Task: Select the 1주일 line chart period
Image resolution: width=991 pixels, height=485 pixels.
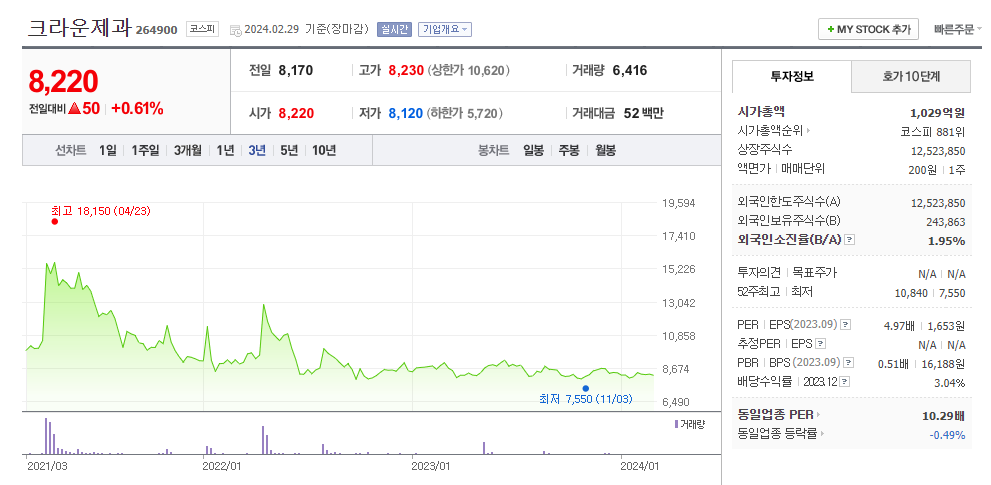Action: pyautogui.click(x=145, y=150)
